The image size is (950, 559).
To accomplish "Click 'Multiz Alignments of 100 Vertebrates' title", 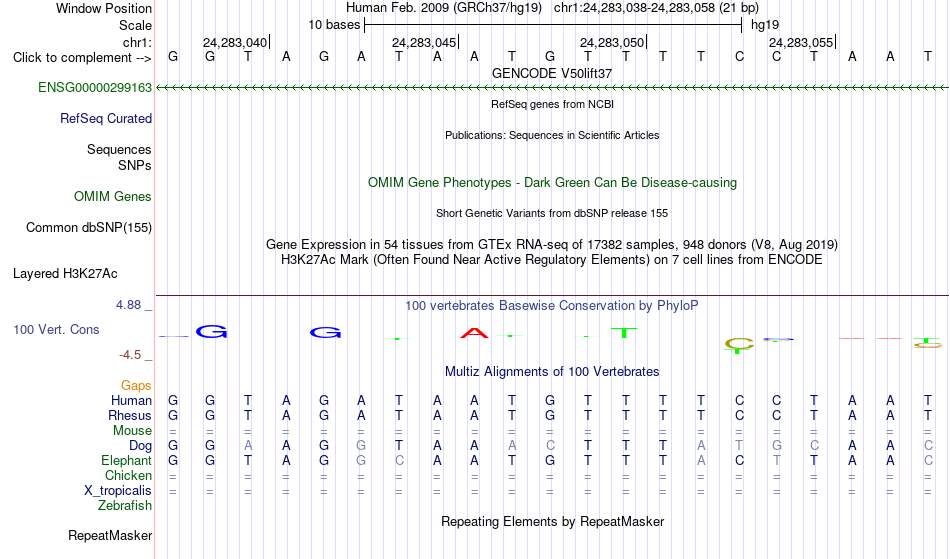I will (552, 372).
